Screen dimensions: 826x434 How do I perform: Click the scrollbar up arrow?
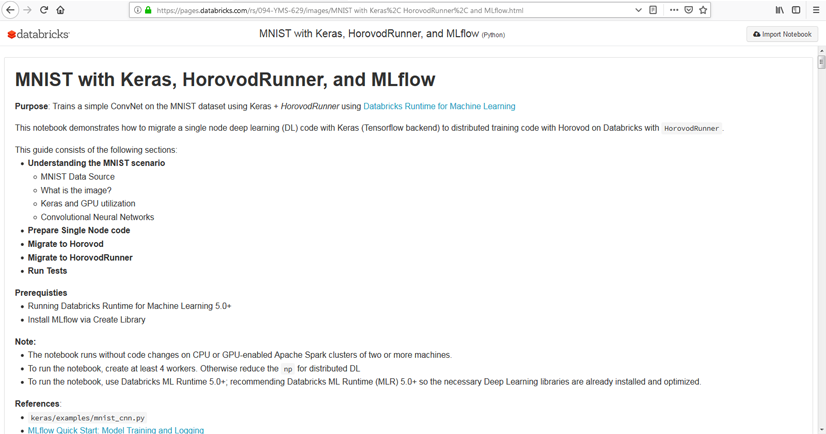click(x=821, y=51)
